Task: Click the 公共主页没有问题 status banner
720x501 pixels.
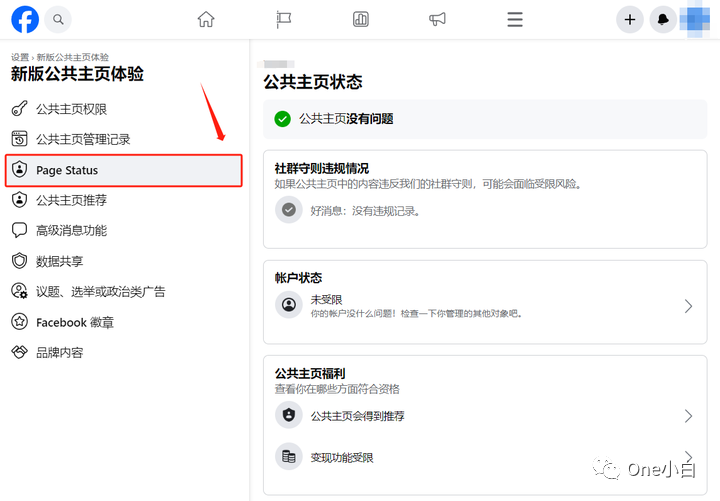Action: pos(485,119)
